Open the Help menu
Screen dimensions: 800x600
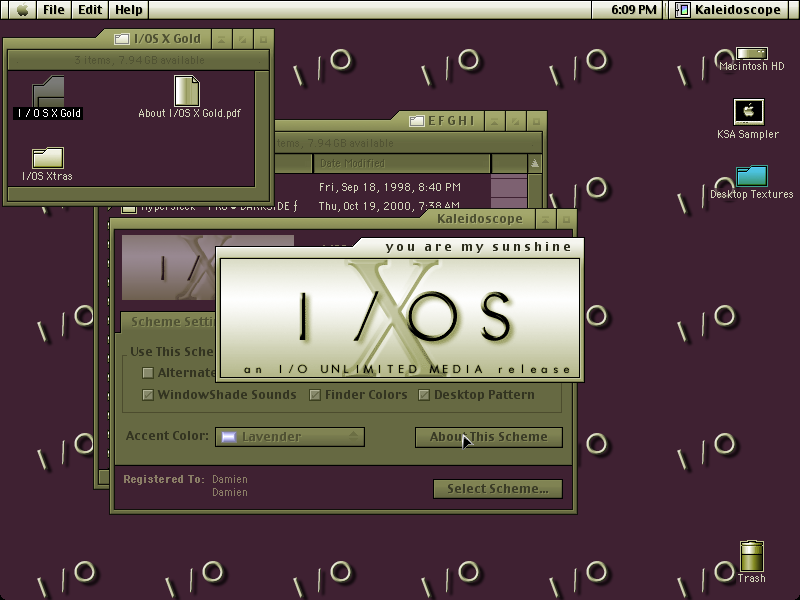coord(128,10)
